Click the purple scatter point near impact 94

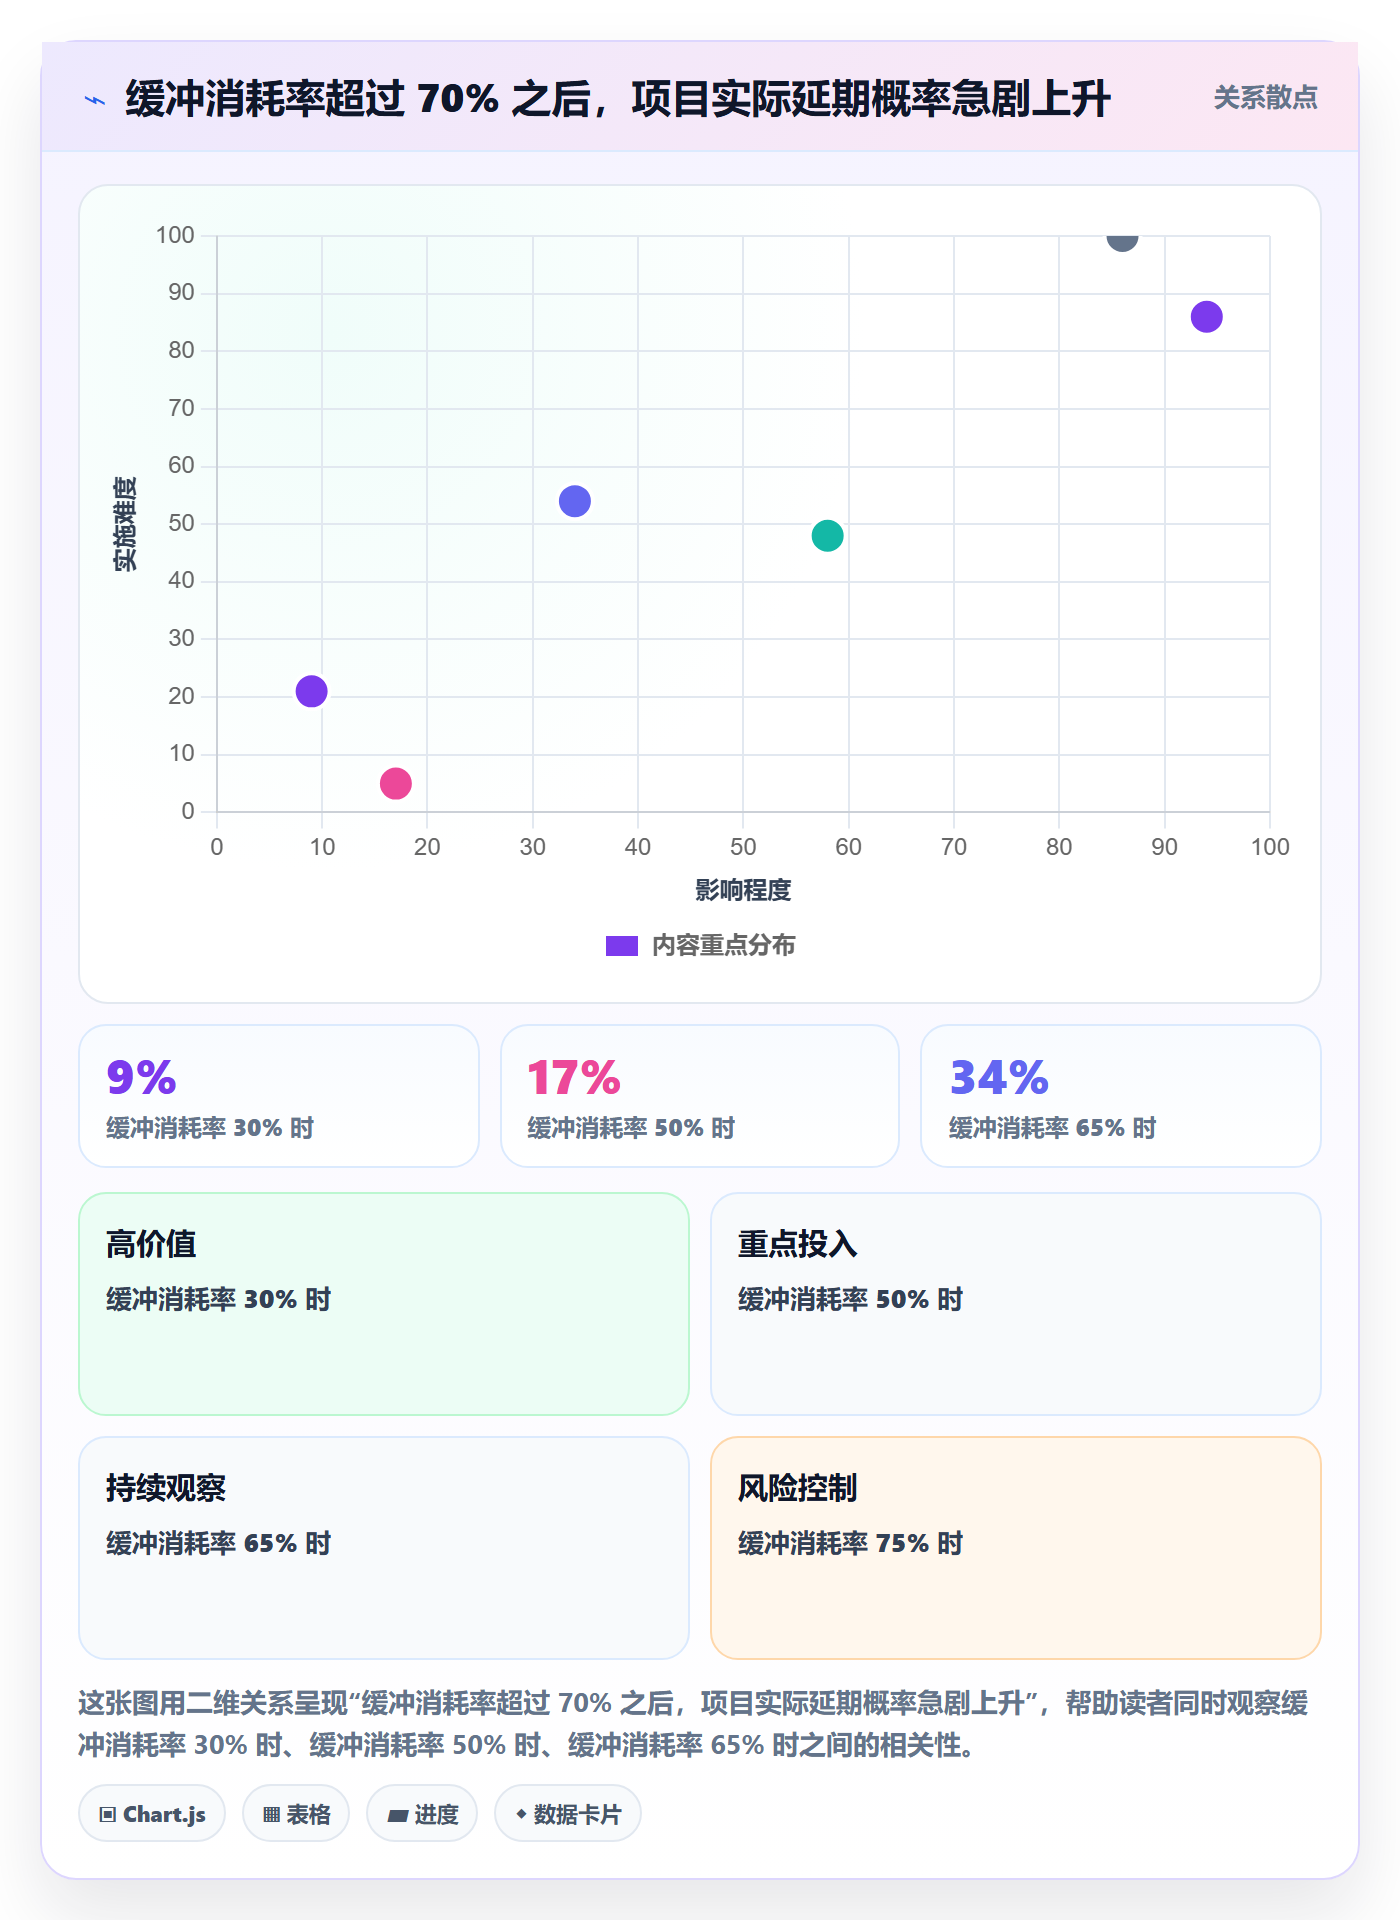(1207, 317)
